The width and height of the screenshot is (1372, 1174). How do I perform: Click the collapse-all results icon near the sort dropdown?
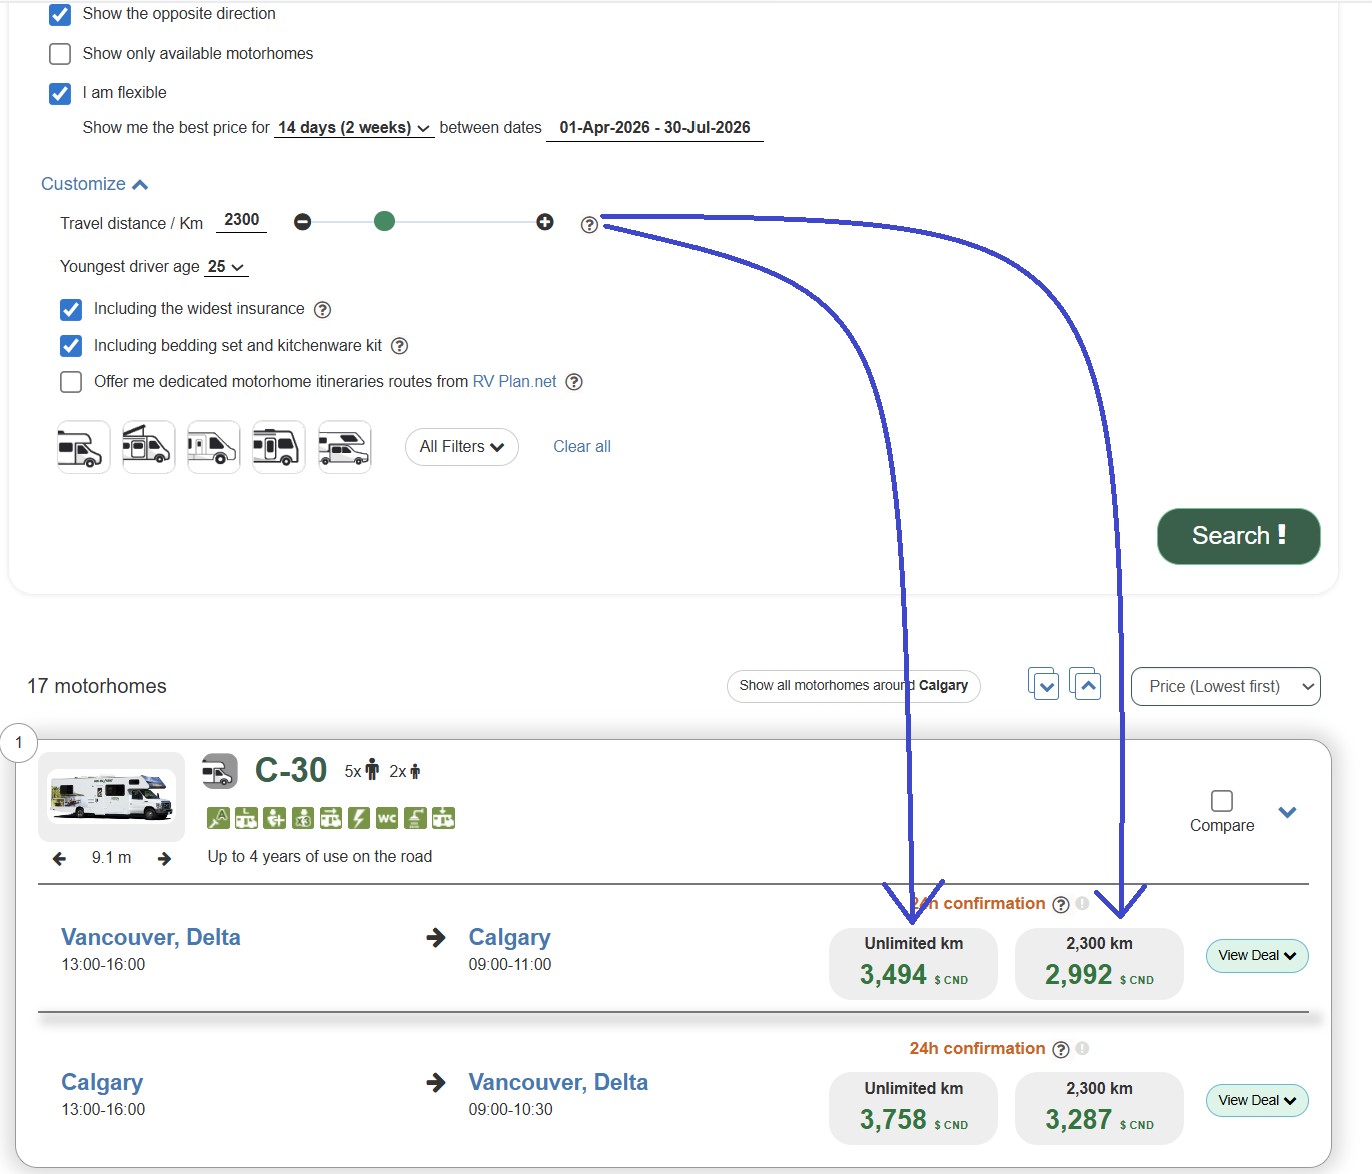(x=1086, y=684)
